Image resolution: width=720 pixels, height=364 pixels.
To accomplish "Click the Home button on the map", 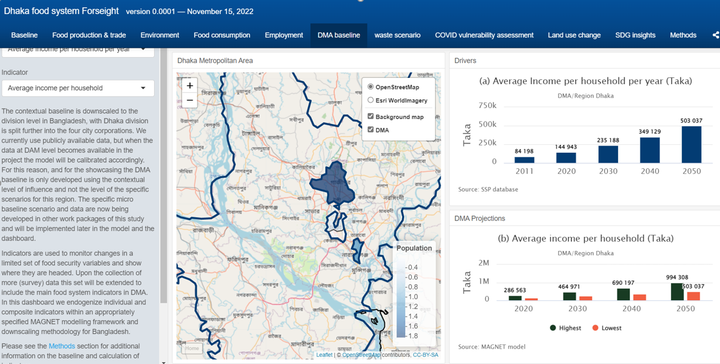I will (x=192, y=348).
